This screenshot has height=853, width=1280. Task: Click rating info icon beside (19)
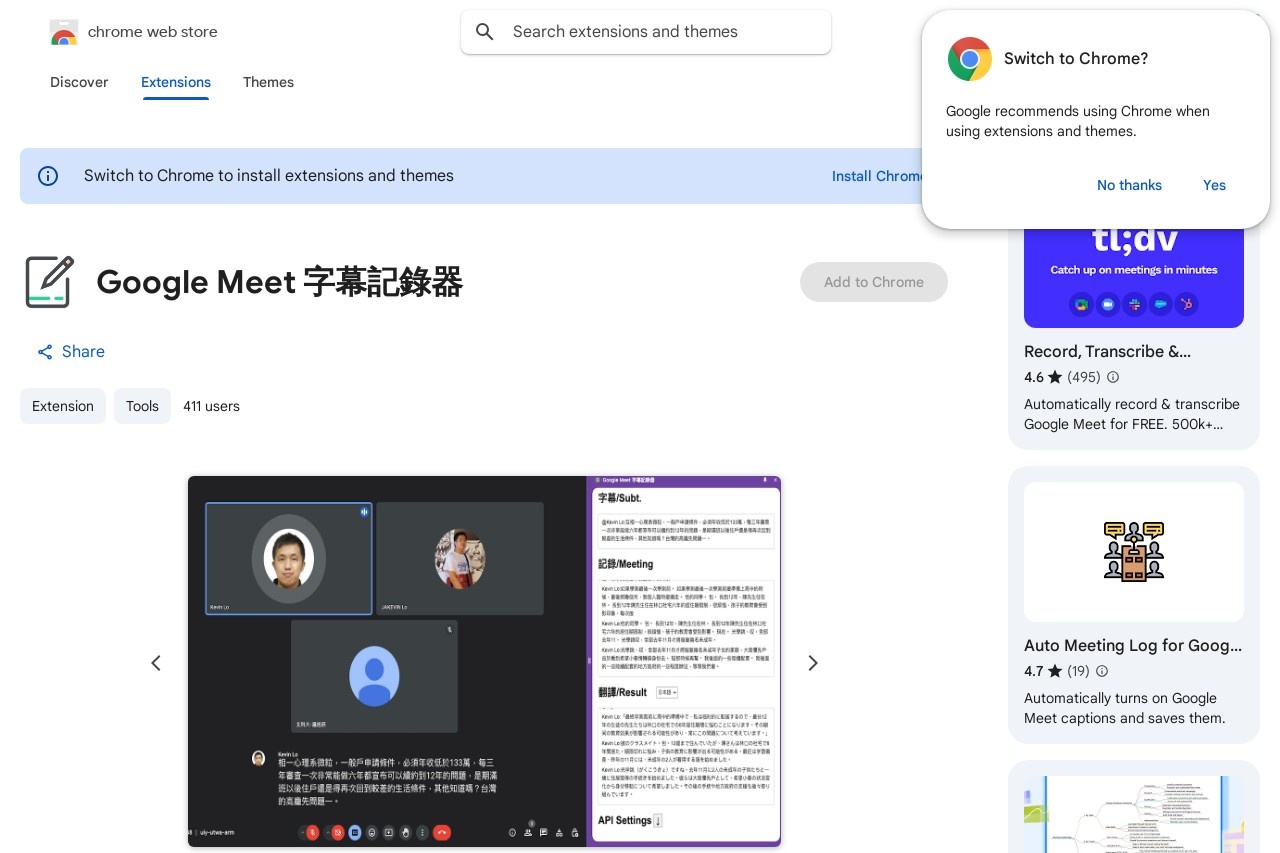[x=1102, y=672]
